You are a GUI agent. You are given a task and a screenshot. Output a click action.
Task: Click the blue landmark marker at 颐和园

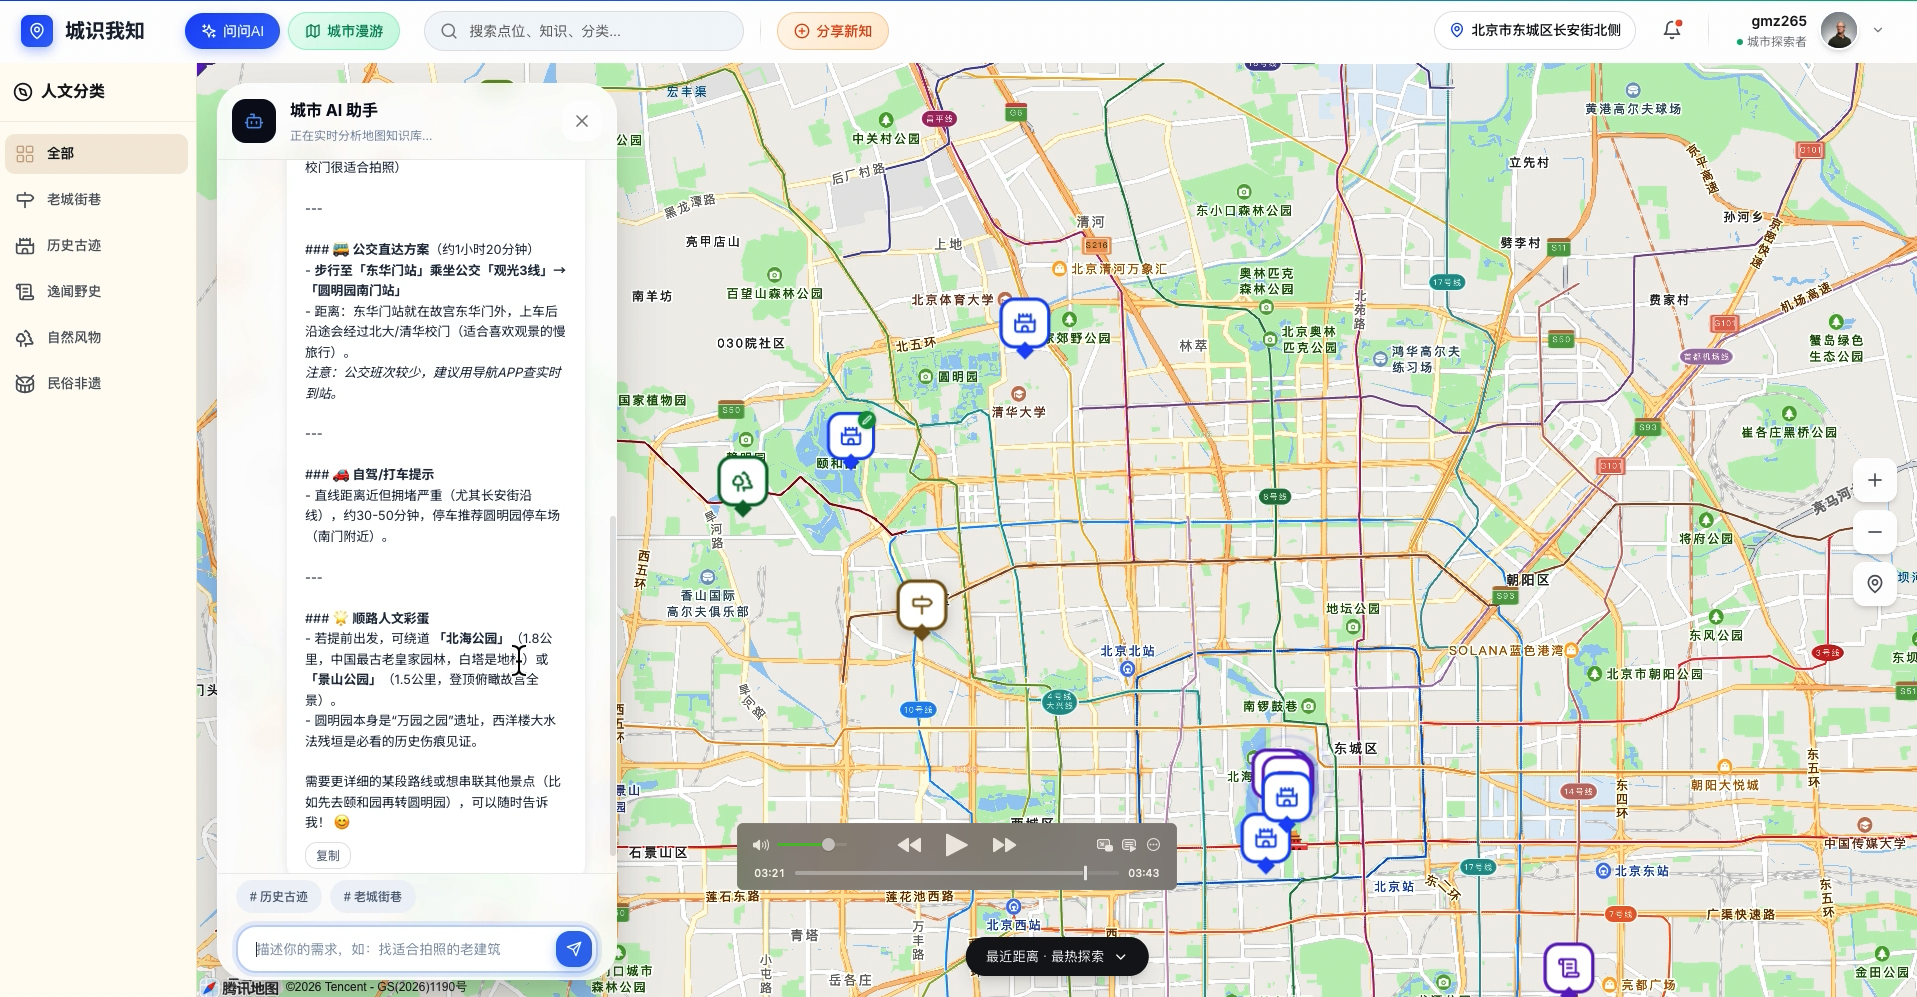pos(851,437)
